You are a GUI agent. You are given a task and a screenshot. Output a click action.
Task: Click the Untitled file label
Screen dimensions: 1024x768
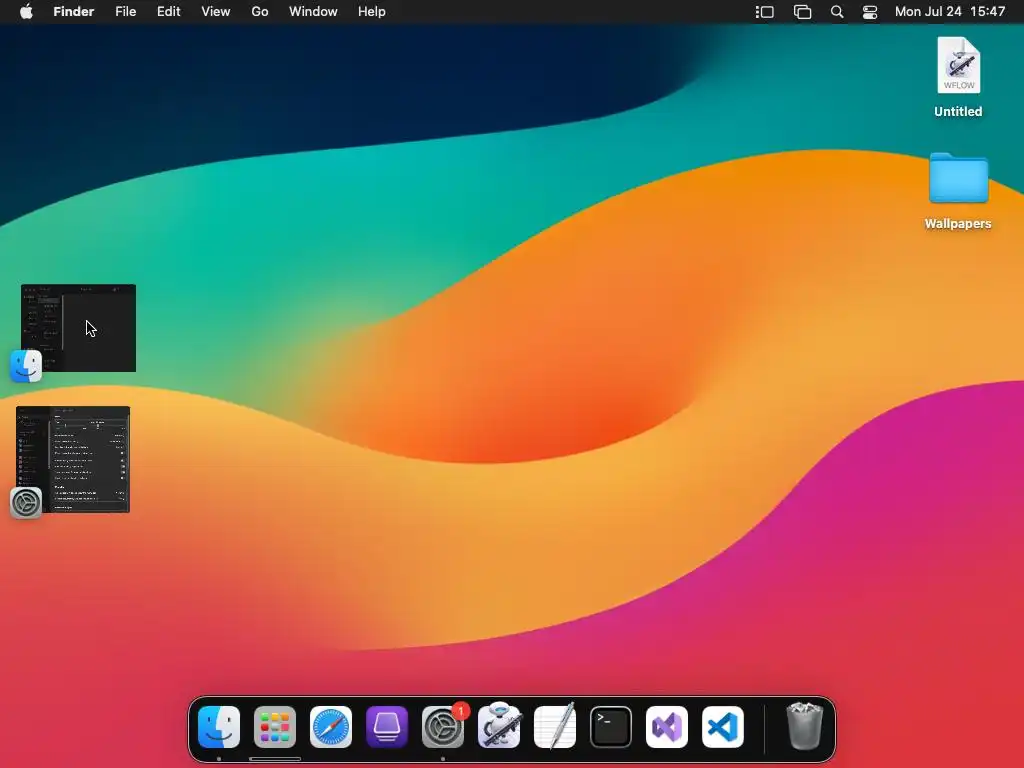pyautogui.click(x=958, y=112)
